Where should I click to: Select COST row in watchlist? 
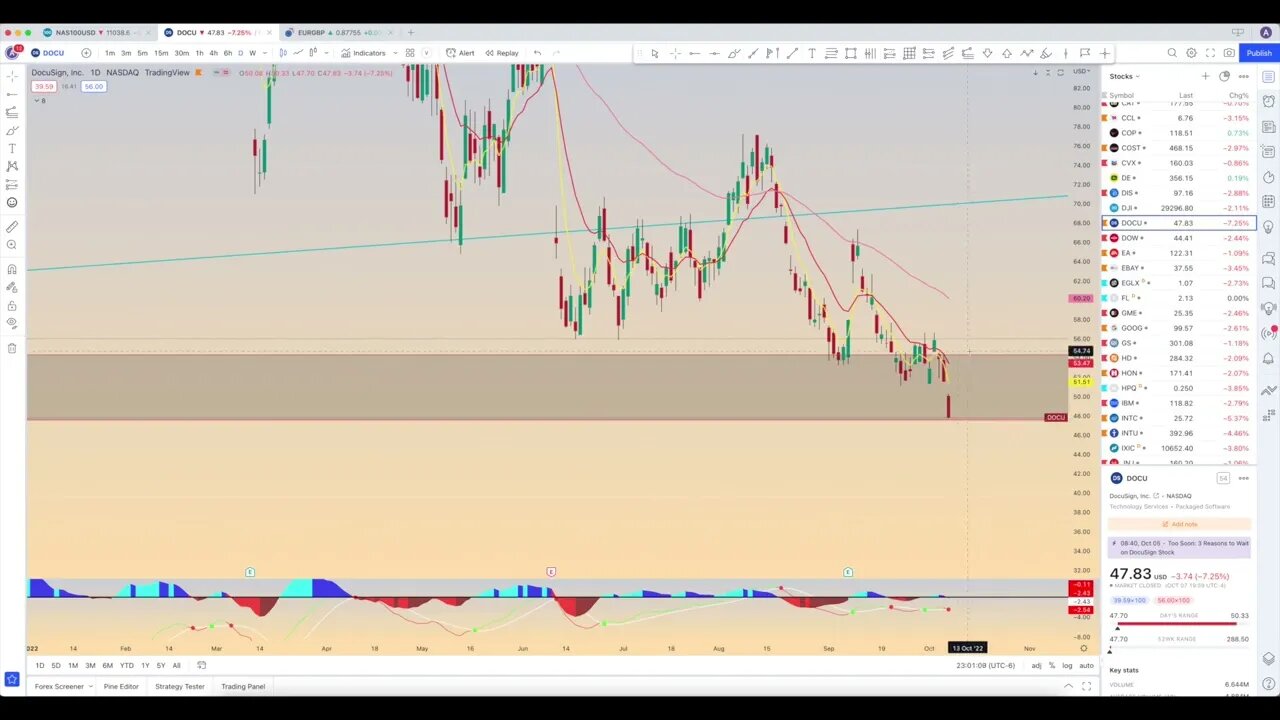(x=1178, y=148)
